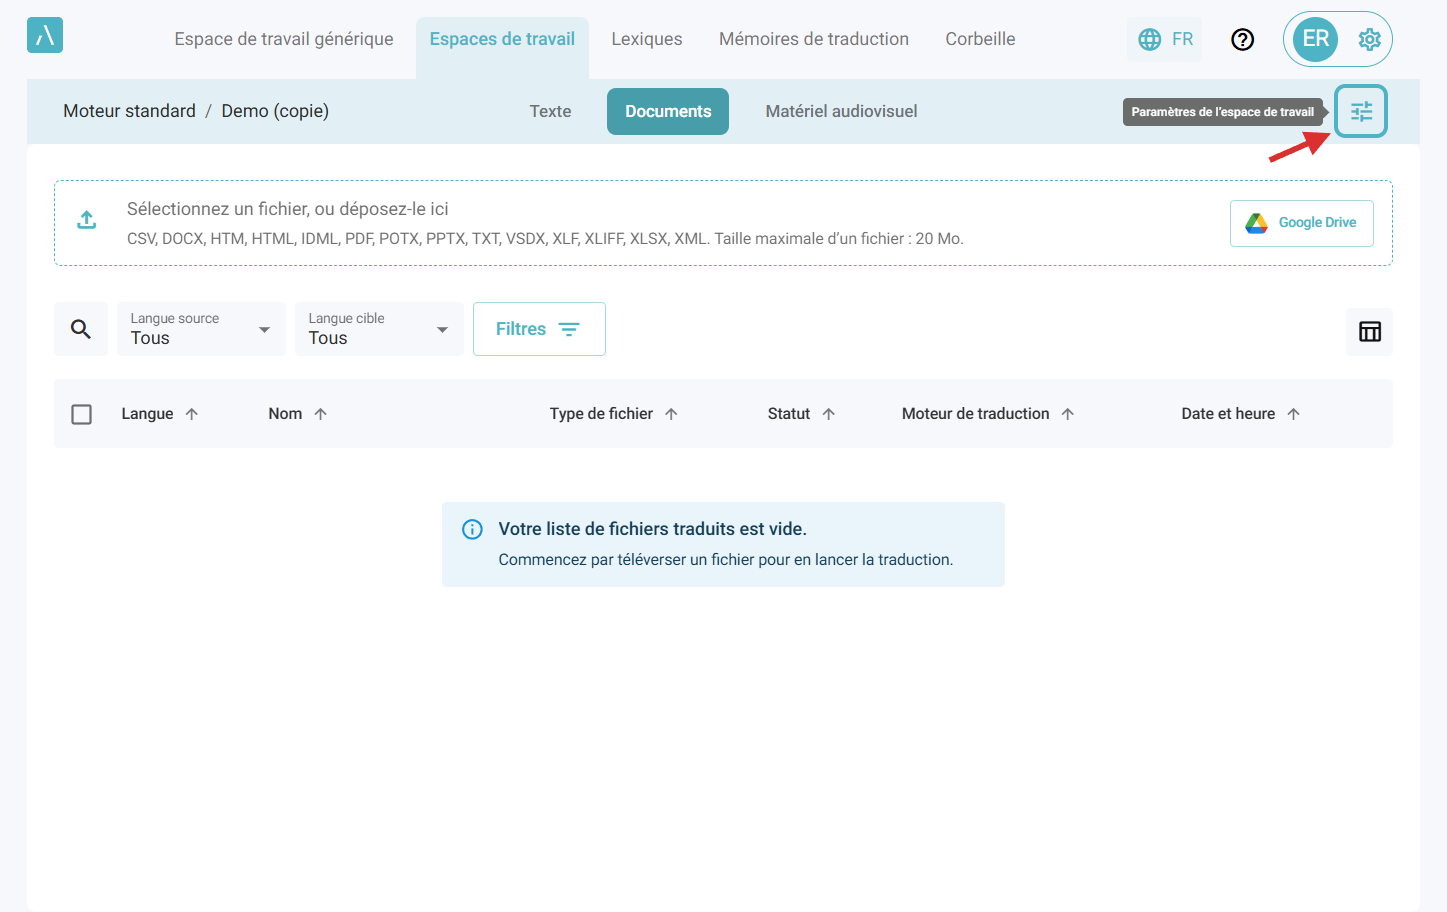Click the ER user avatar
Viewport: 1447px width, 912px height.
1315,39
